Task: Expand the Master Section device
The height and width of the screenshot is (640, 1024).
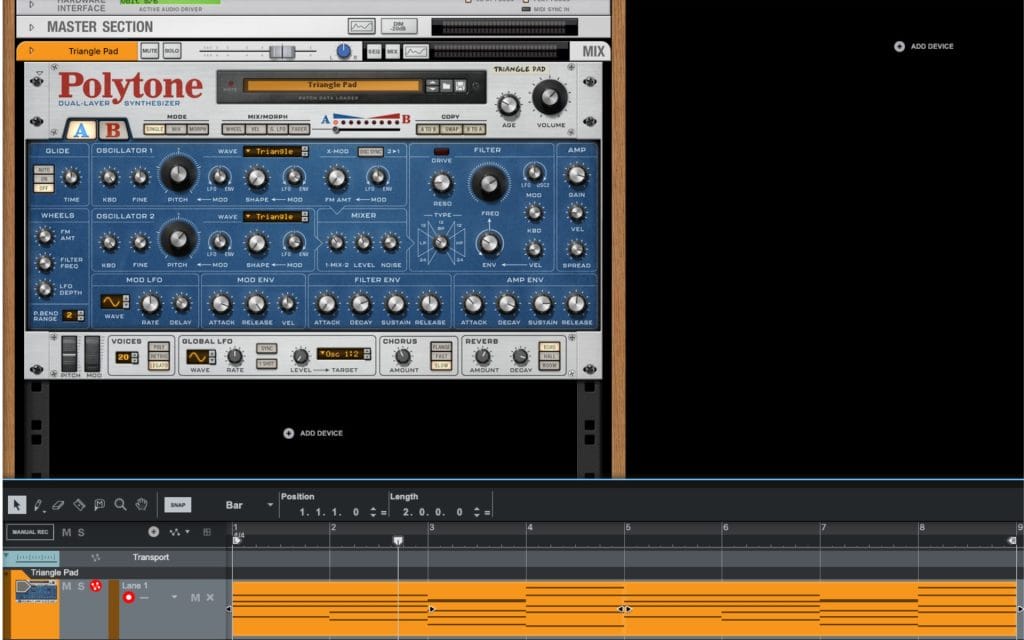Action: click(32, 27)
